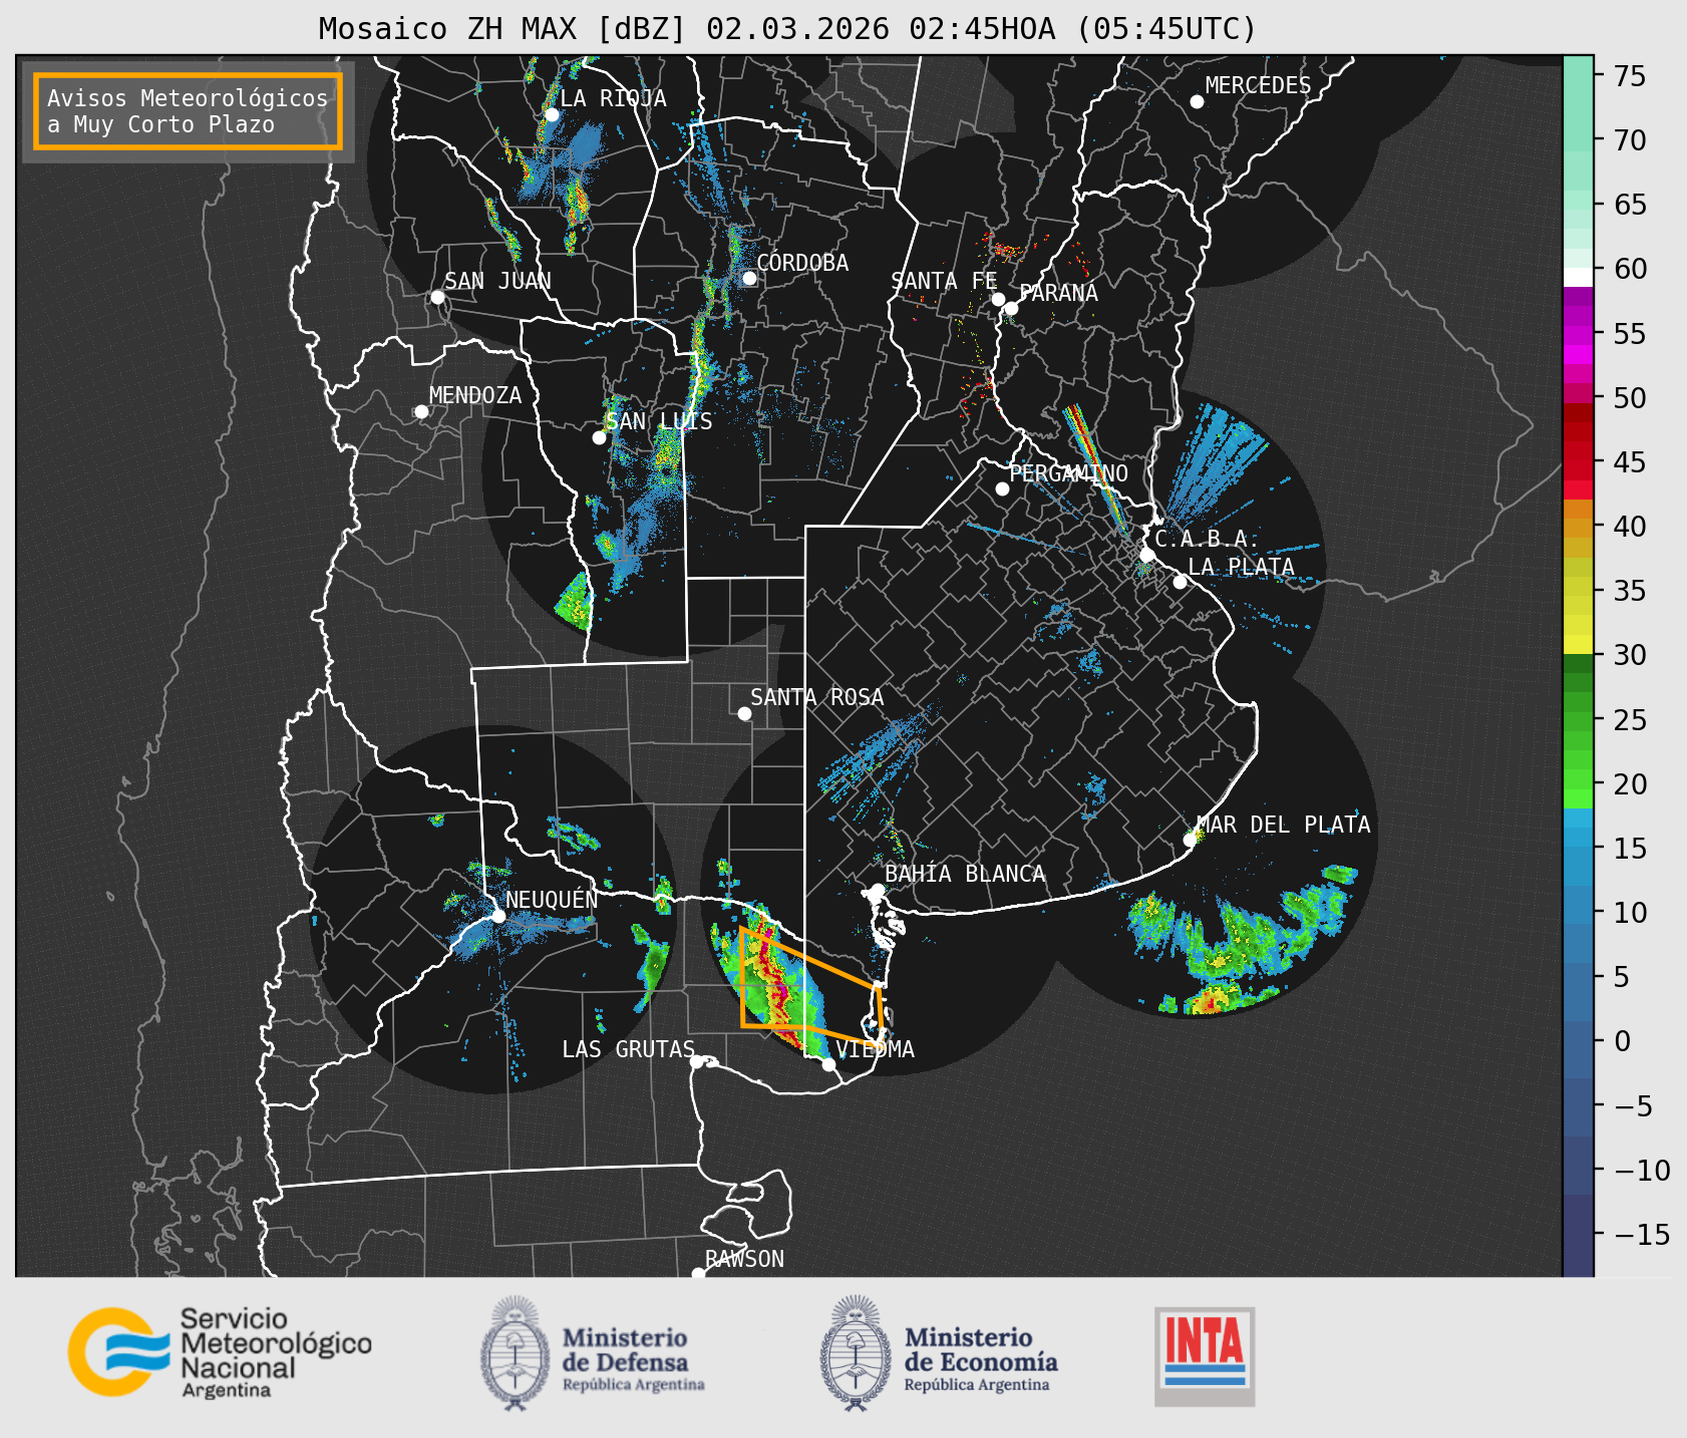Click the BAHÍA BLANCA city marker

tap(877, 890)
